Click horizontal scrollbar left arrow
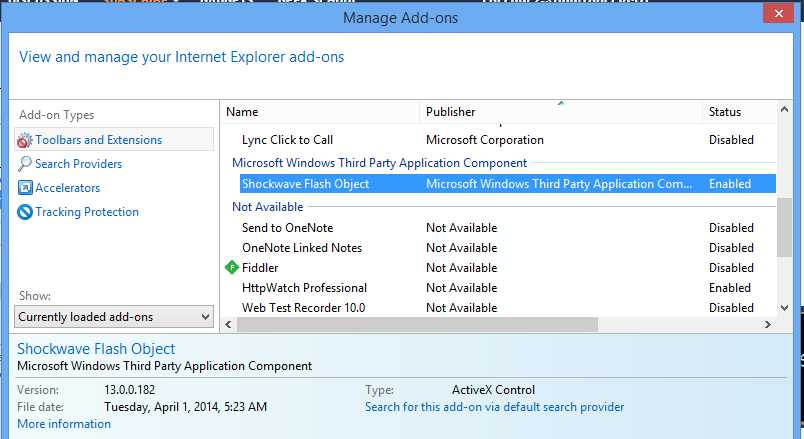The height and width of the screenshot is (439, 804). [228, 324]
